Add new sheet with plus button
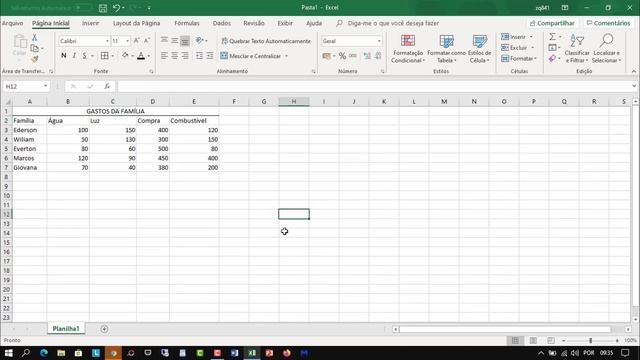The height and width of the screenshot is (360, 640). 104,329
